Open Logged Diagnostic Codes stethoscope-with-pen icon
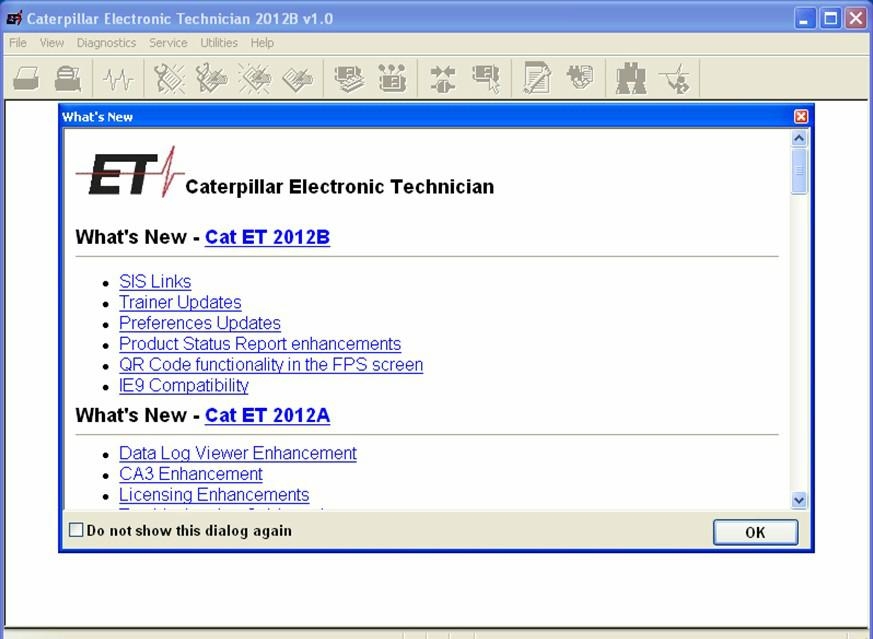 point(211,78)
